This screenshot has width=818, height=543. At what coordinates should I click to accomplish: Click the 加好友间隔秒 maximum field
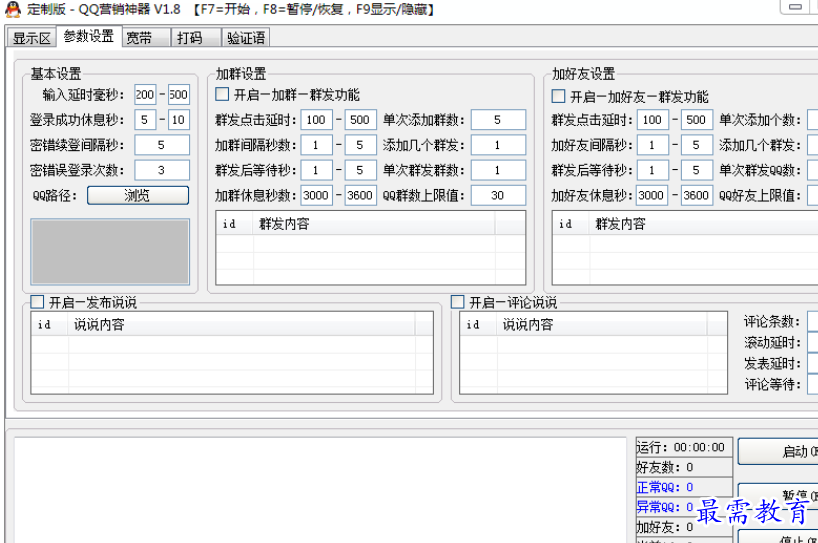(x=696, y=145)
